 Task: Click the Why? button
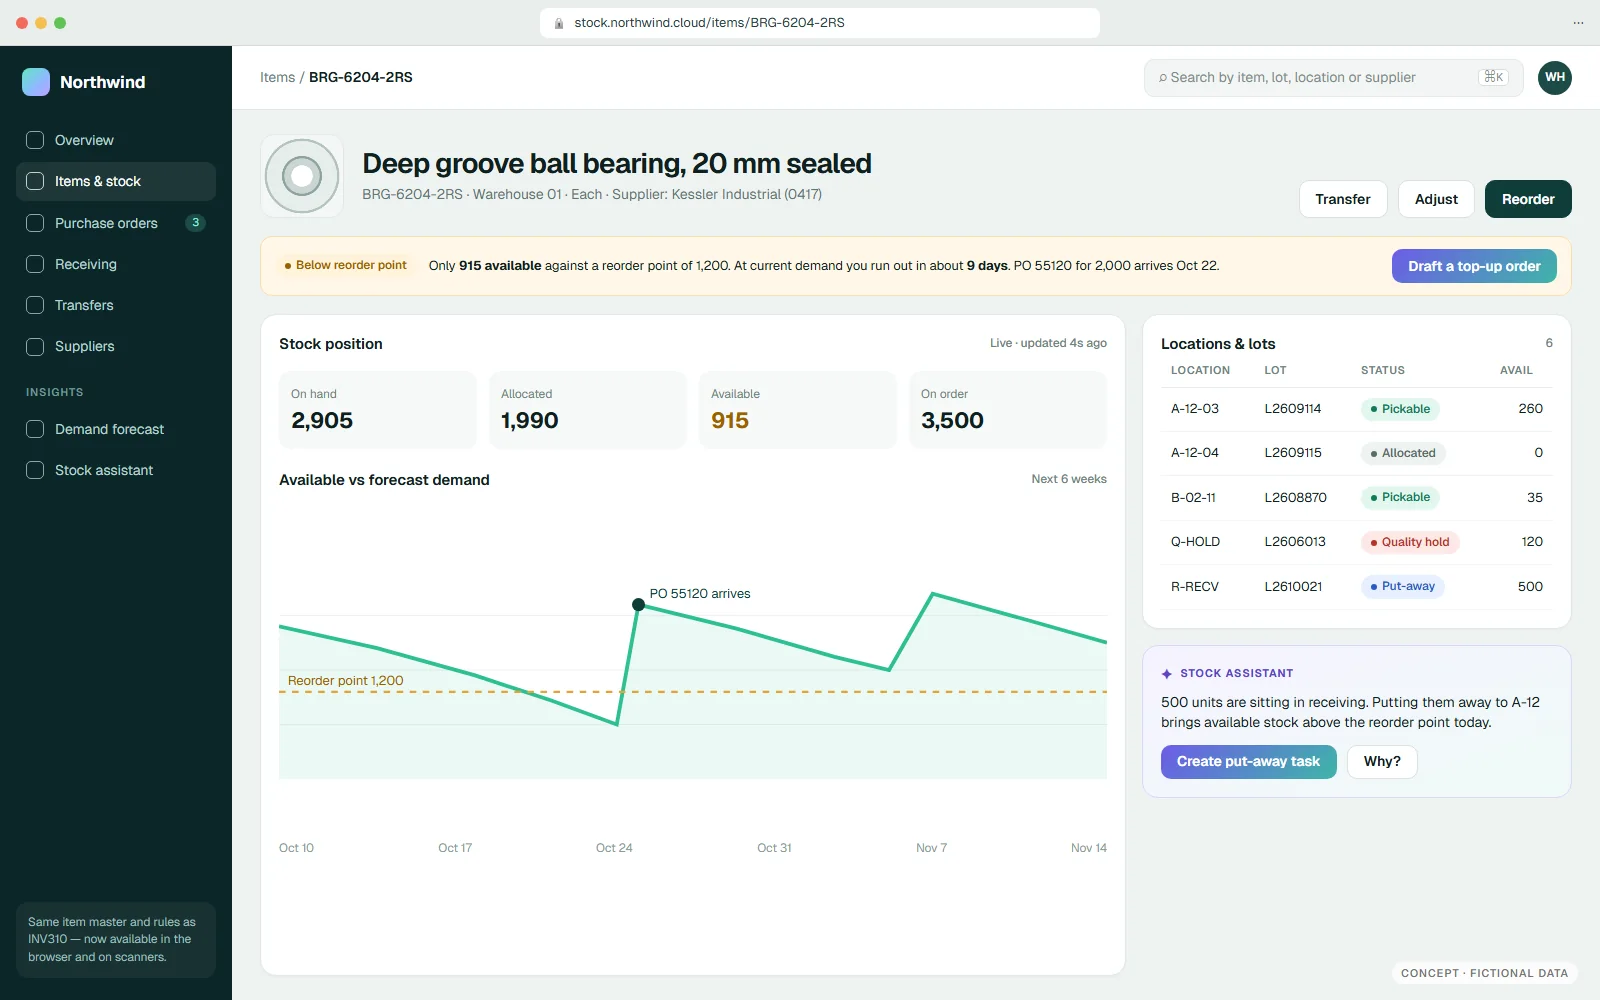pyautogui.click(x=1382, y=762)
